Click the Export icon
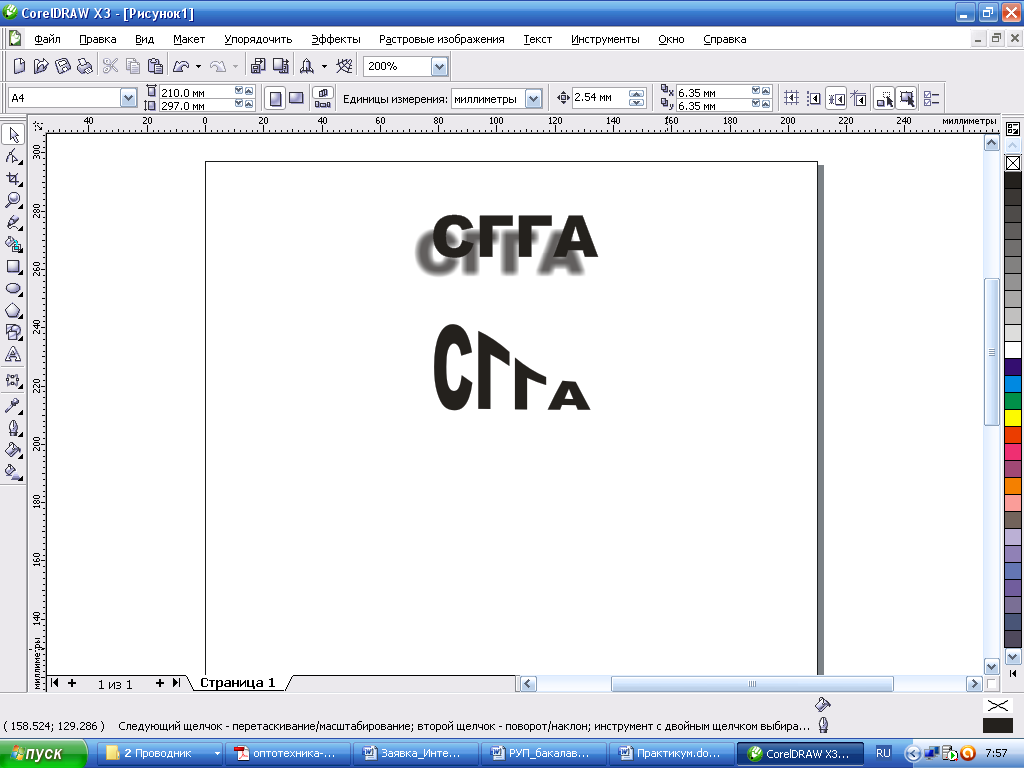The width and height of the screenshot is (1024, 768). tap(281, 66)
